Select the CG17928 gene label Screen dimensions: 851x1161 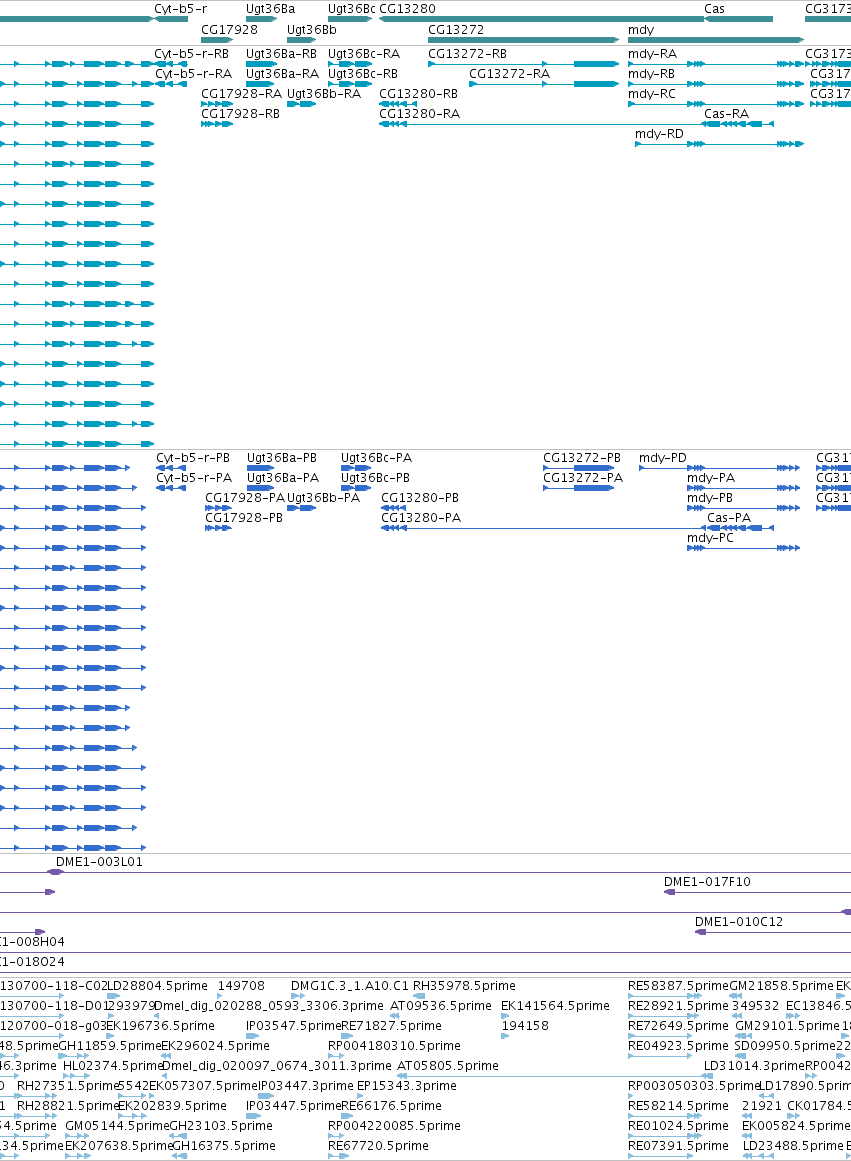point(230,30)
